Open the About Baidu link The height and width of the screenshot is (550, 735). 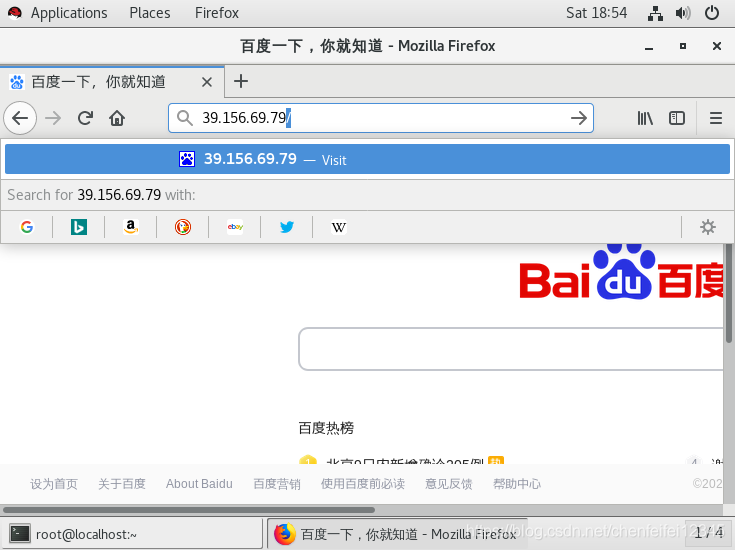click(x=199, y=483)
